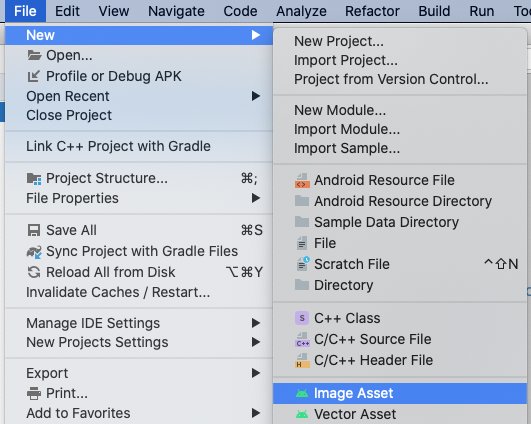Click the C/C++ Header File icon
The width and height of the screenshot is (531, 424).
[x=302, y=360]
